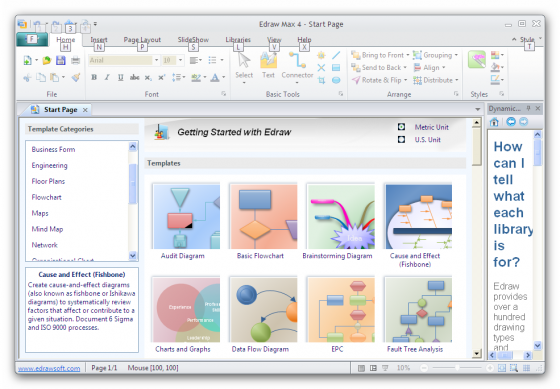Choose the Text tool icon

click(268, 61)
